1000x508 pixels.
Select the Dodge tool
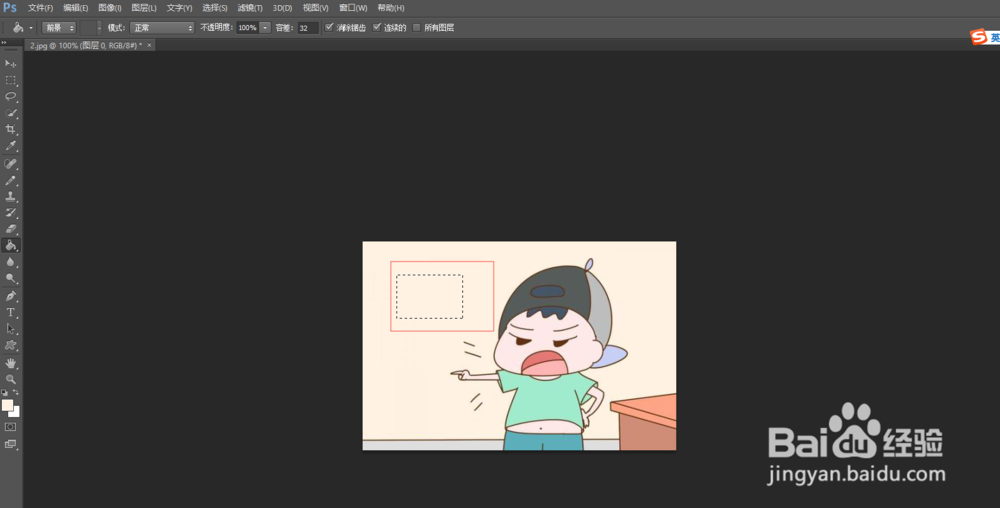point(11,279)
